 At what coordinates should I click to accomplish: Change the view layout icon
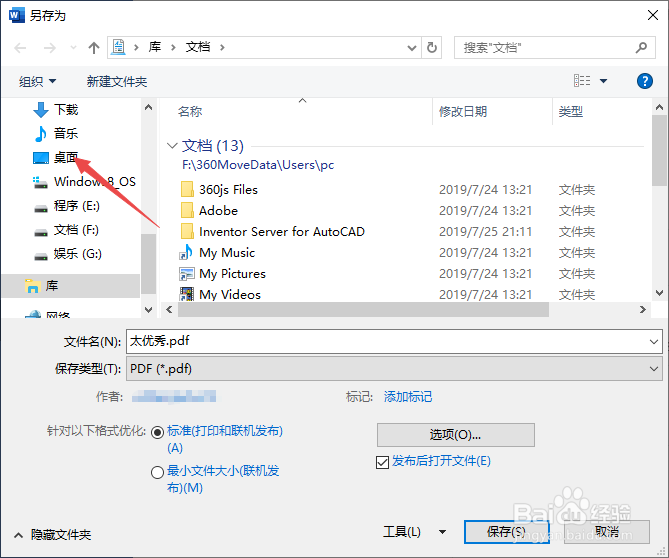pos(582,81)
